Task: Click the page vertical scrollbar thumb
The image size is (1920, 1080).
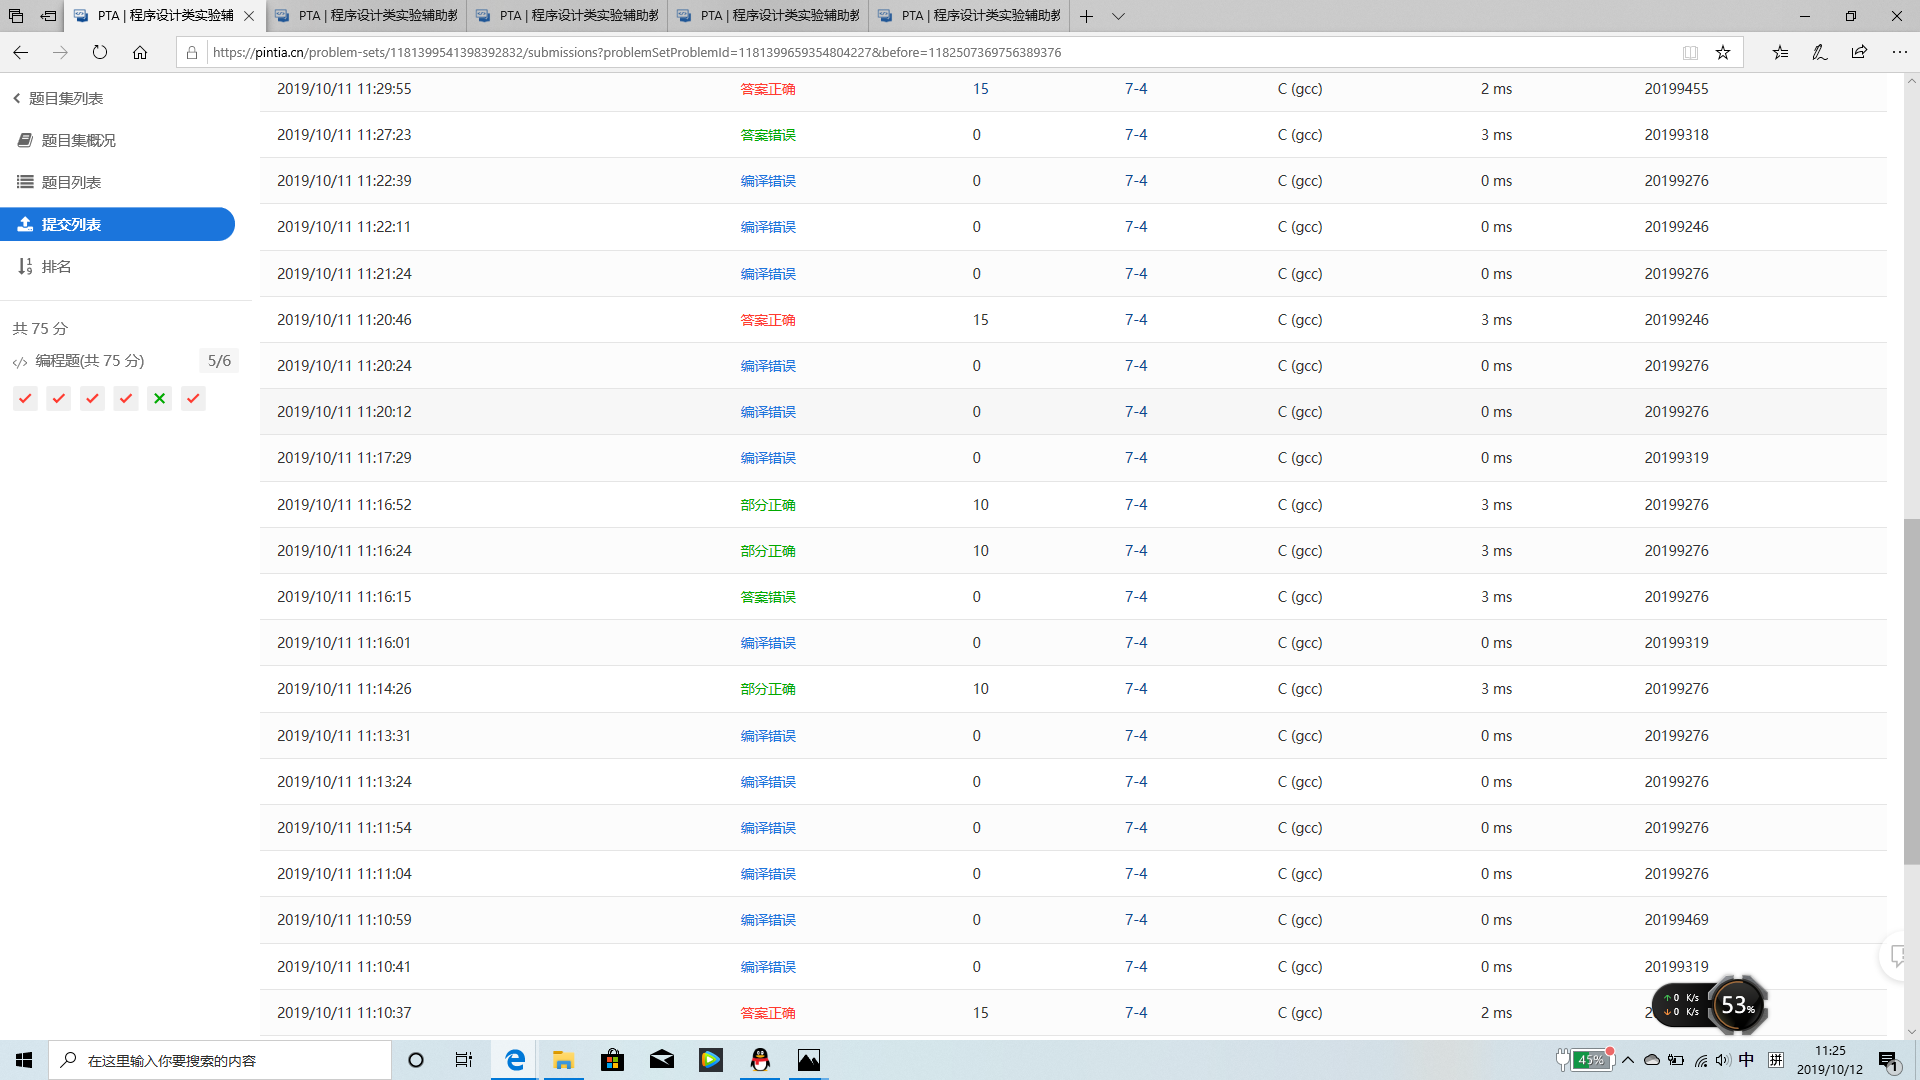Action: (1911, 690)
